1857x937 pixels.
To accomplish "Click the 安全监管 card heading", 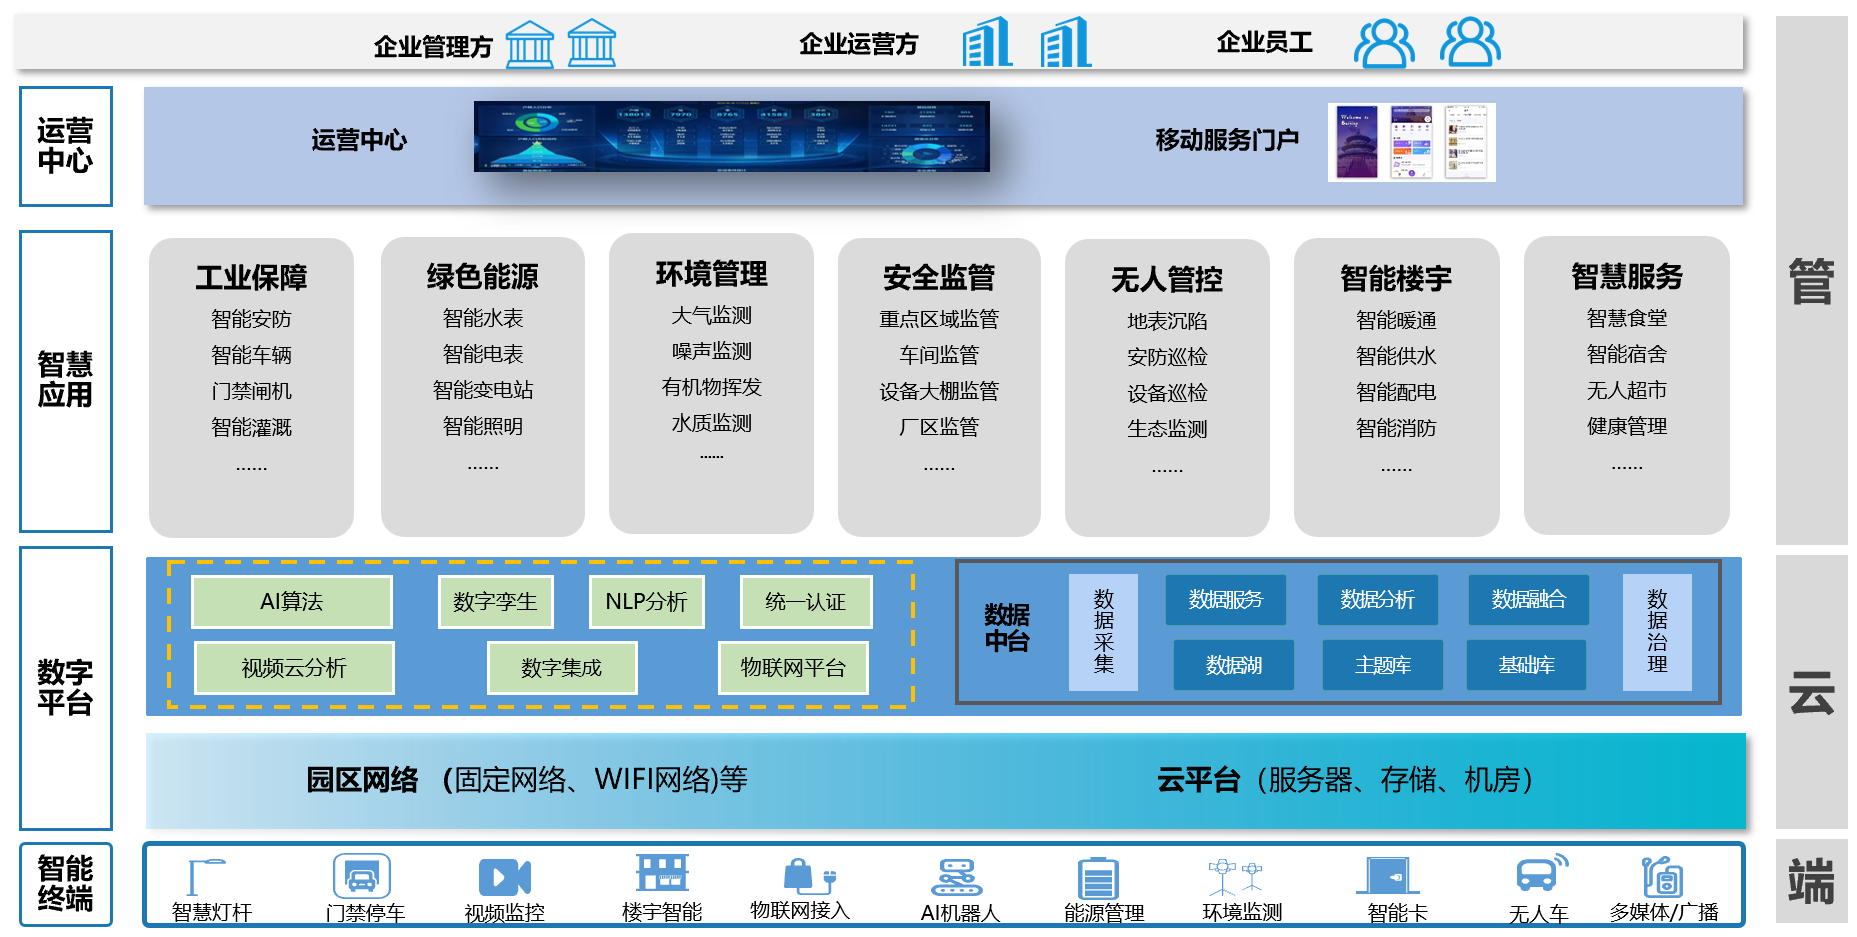I will [x=939, y=277].
